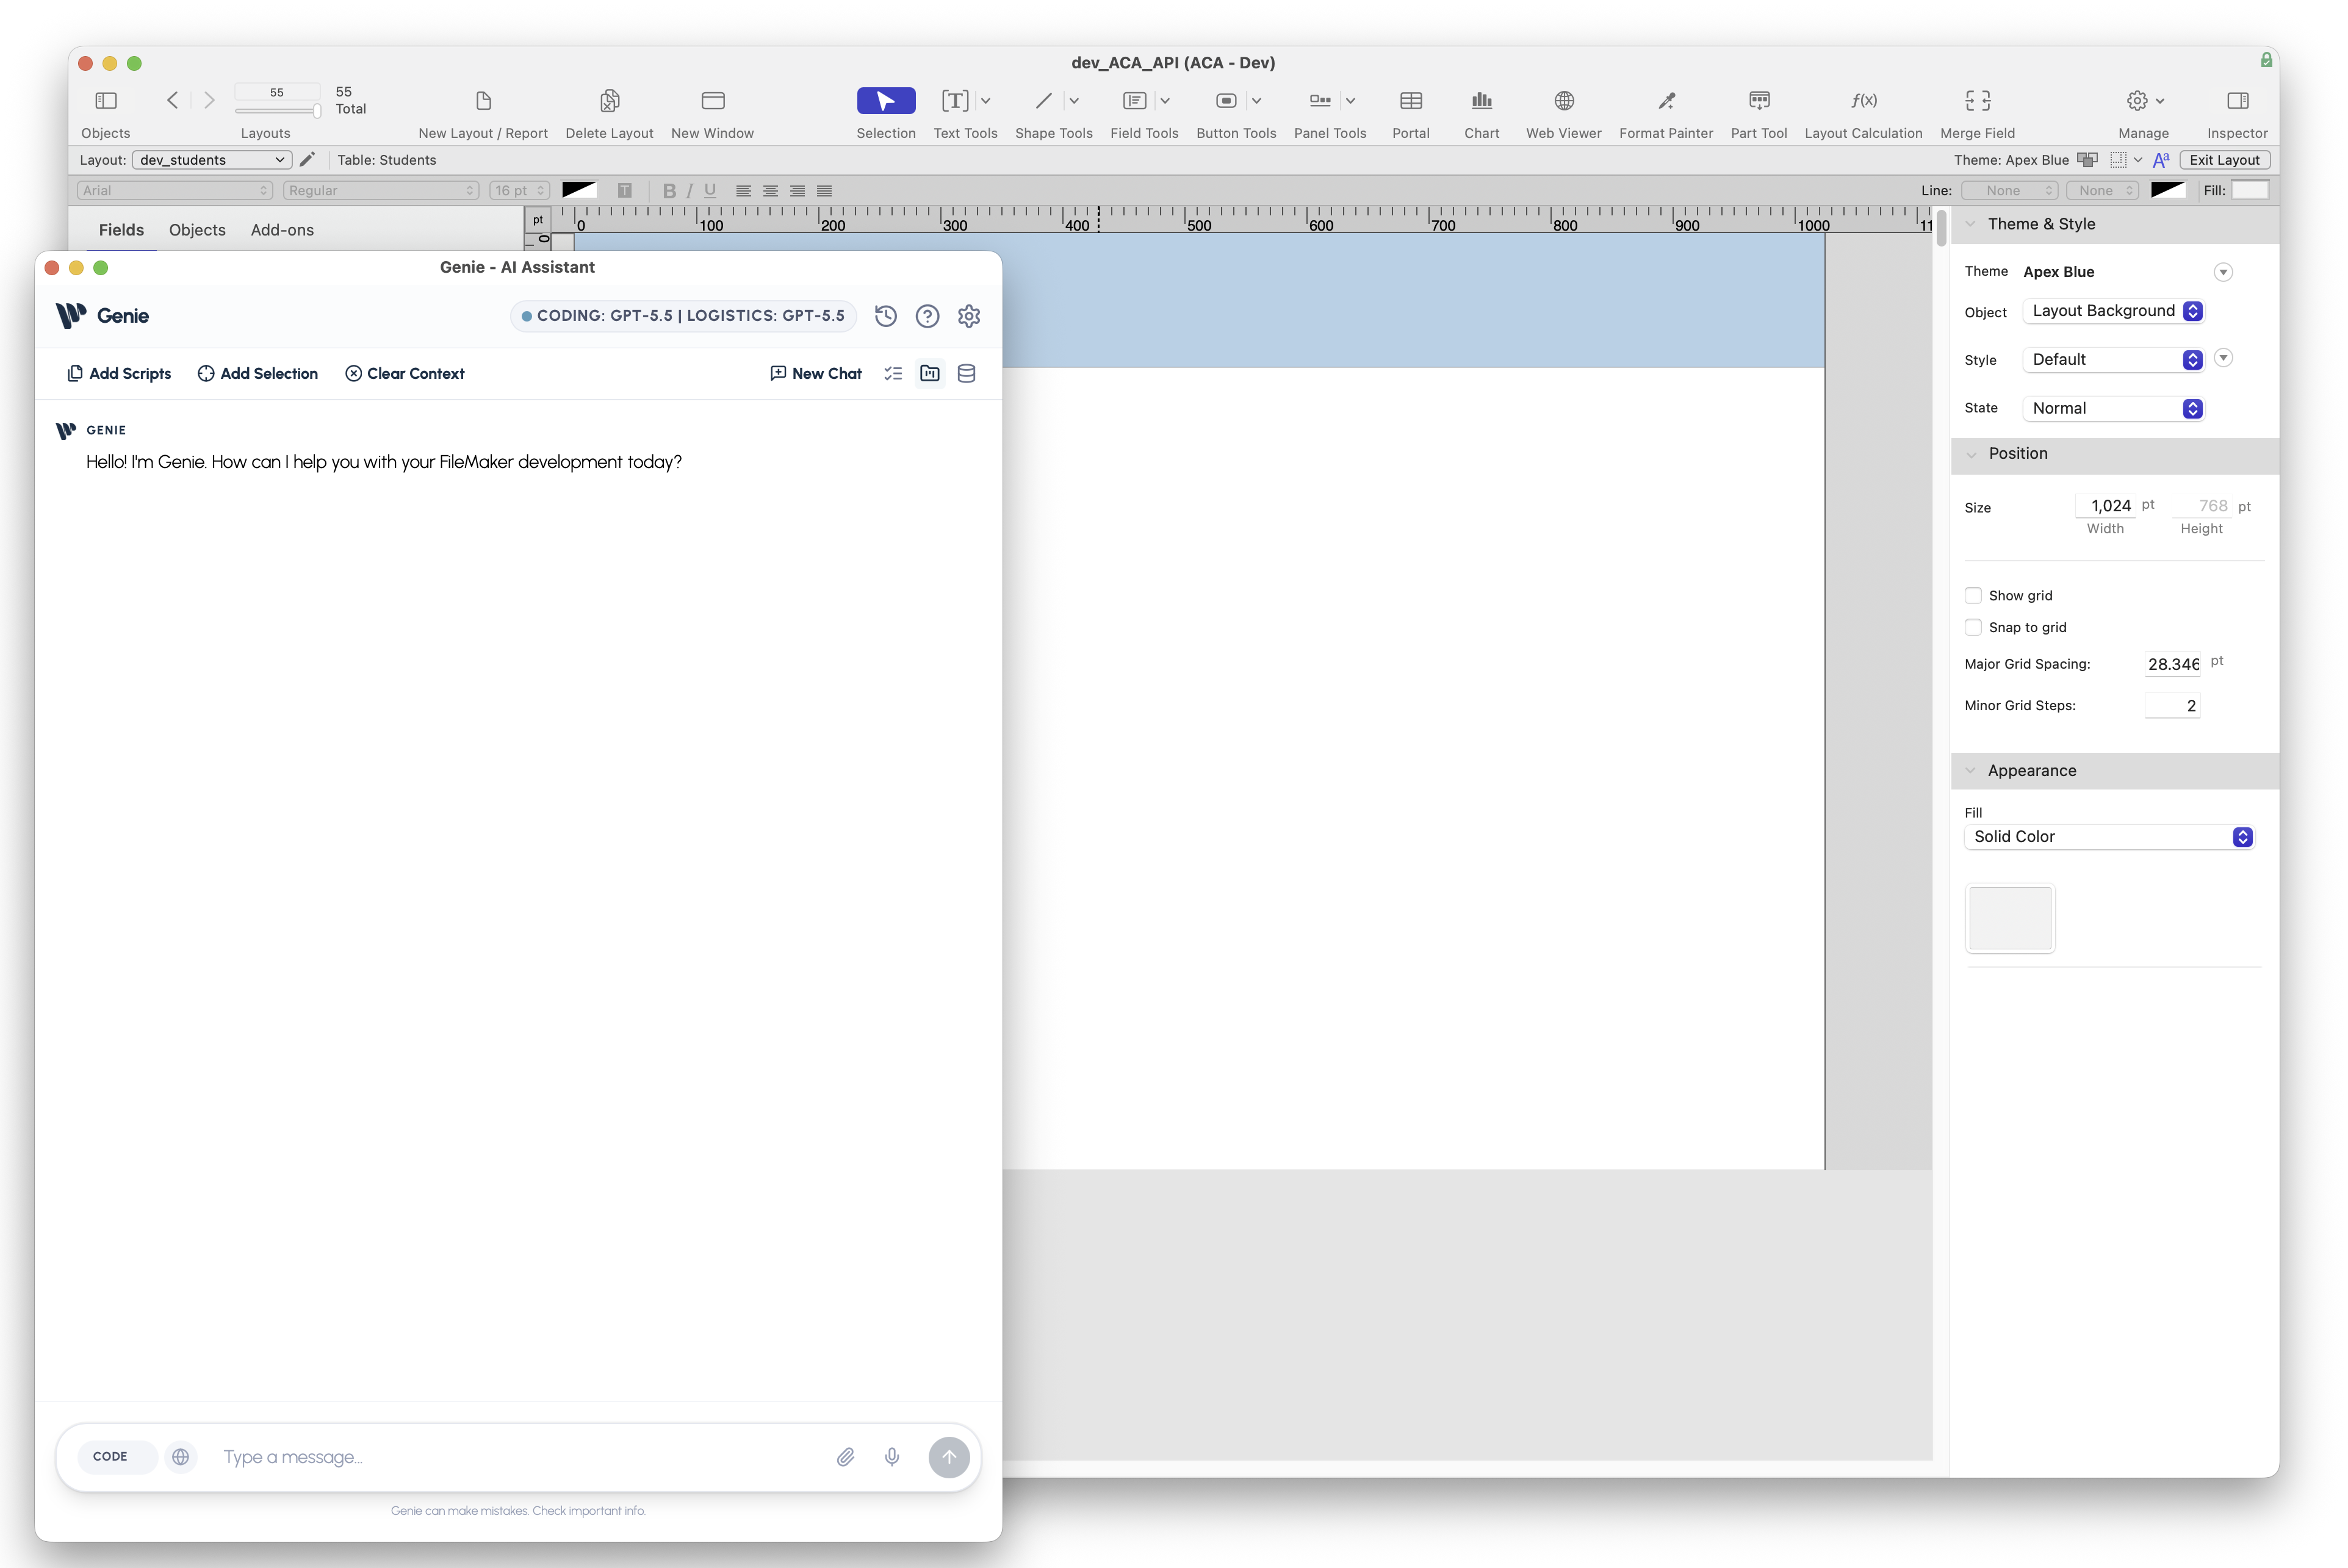
Task: Select the Panel Tools icon
Action: 1319,101
